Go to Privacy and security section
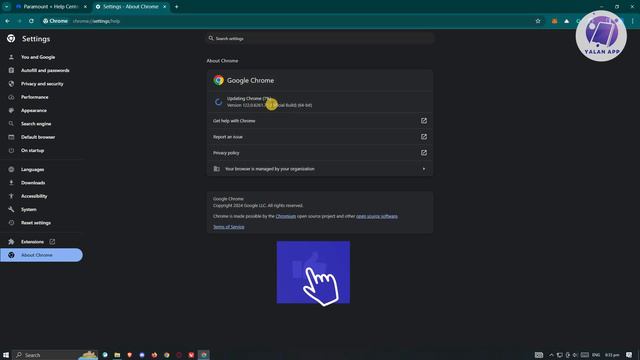The image size is (640, 360). [42, 84]
